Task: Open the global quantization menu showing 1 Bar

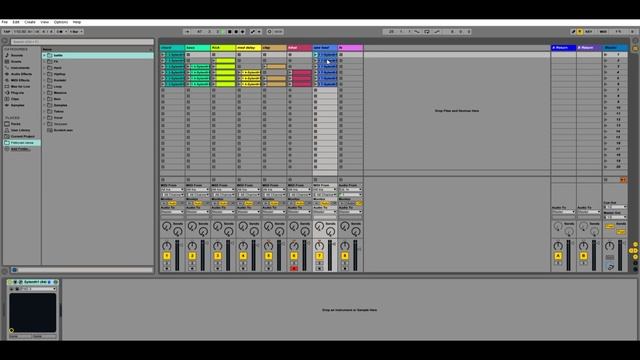Action: click(x=76, y=31)
